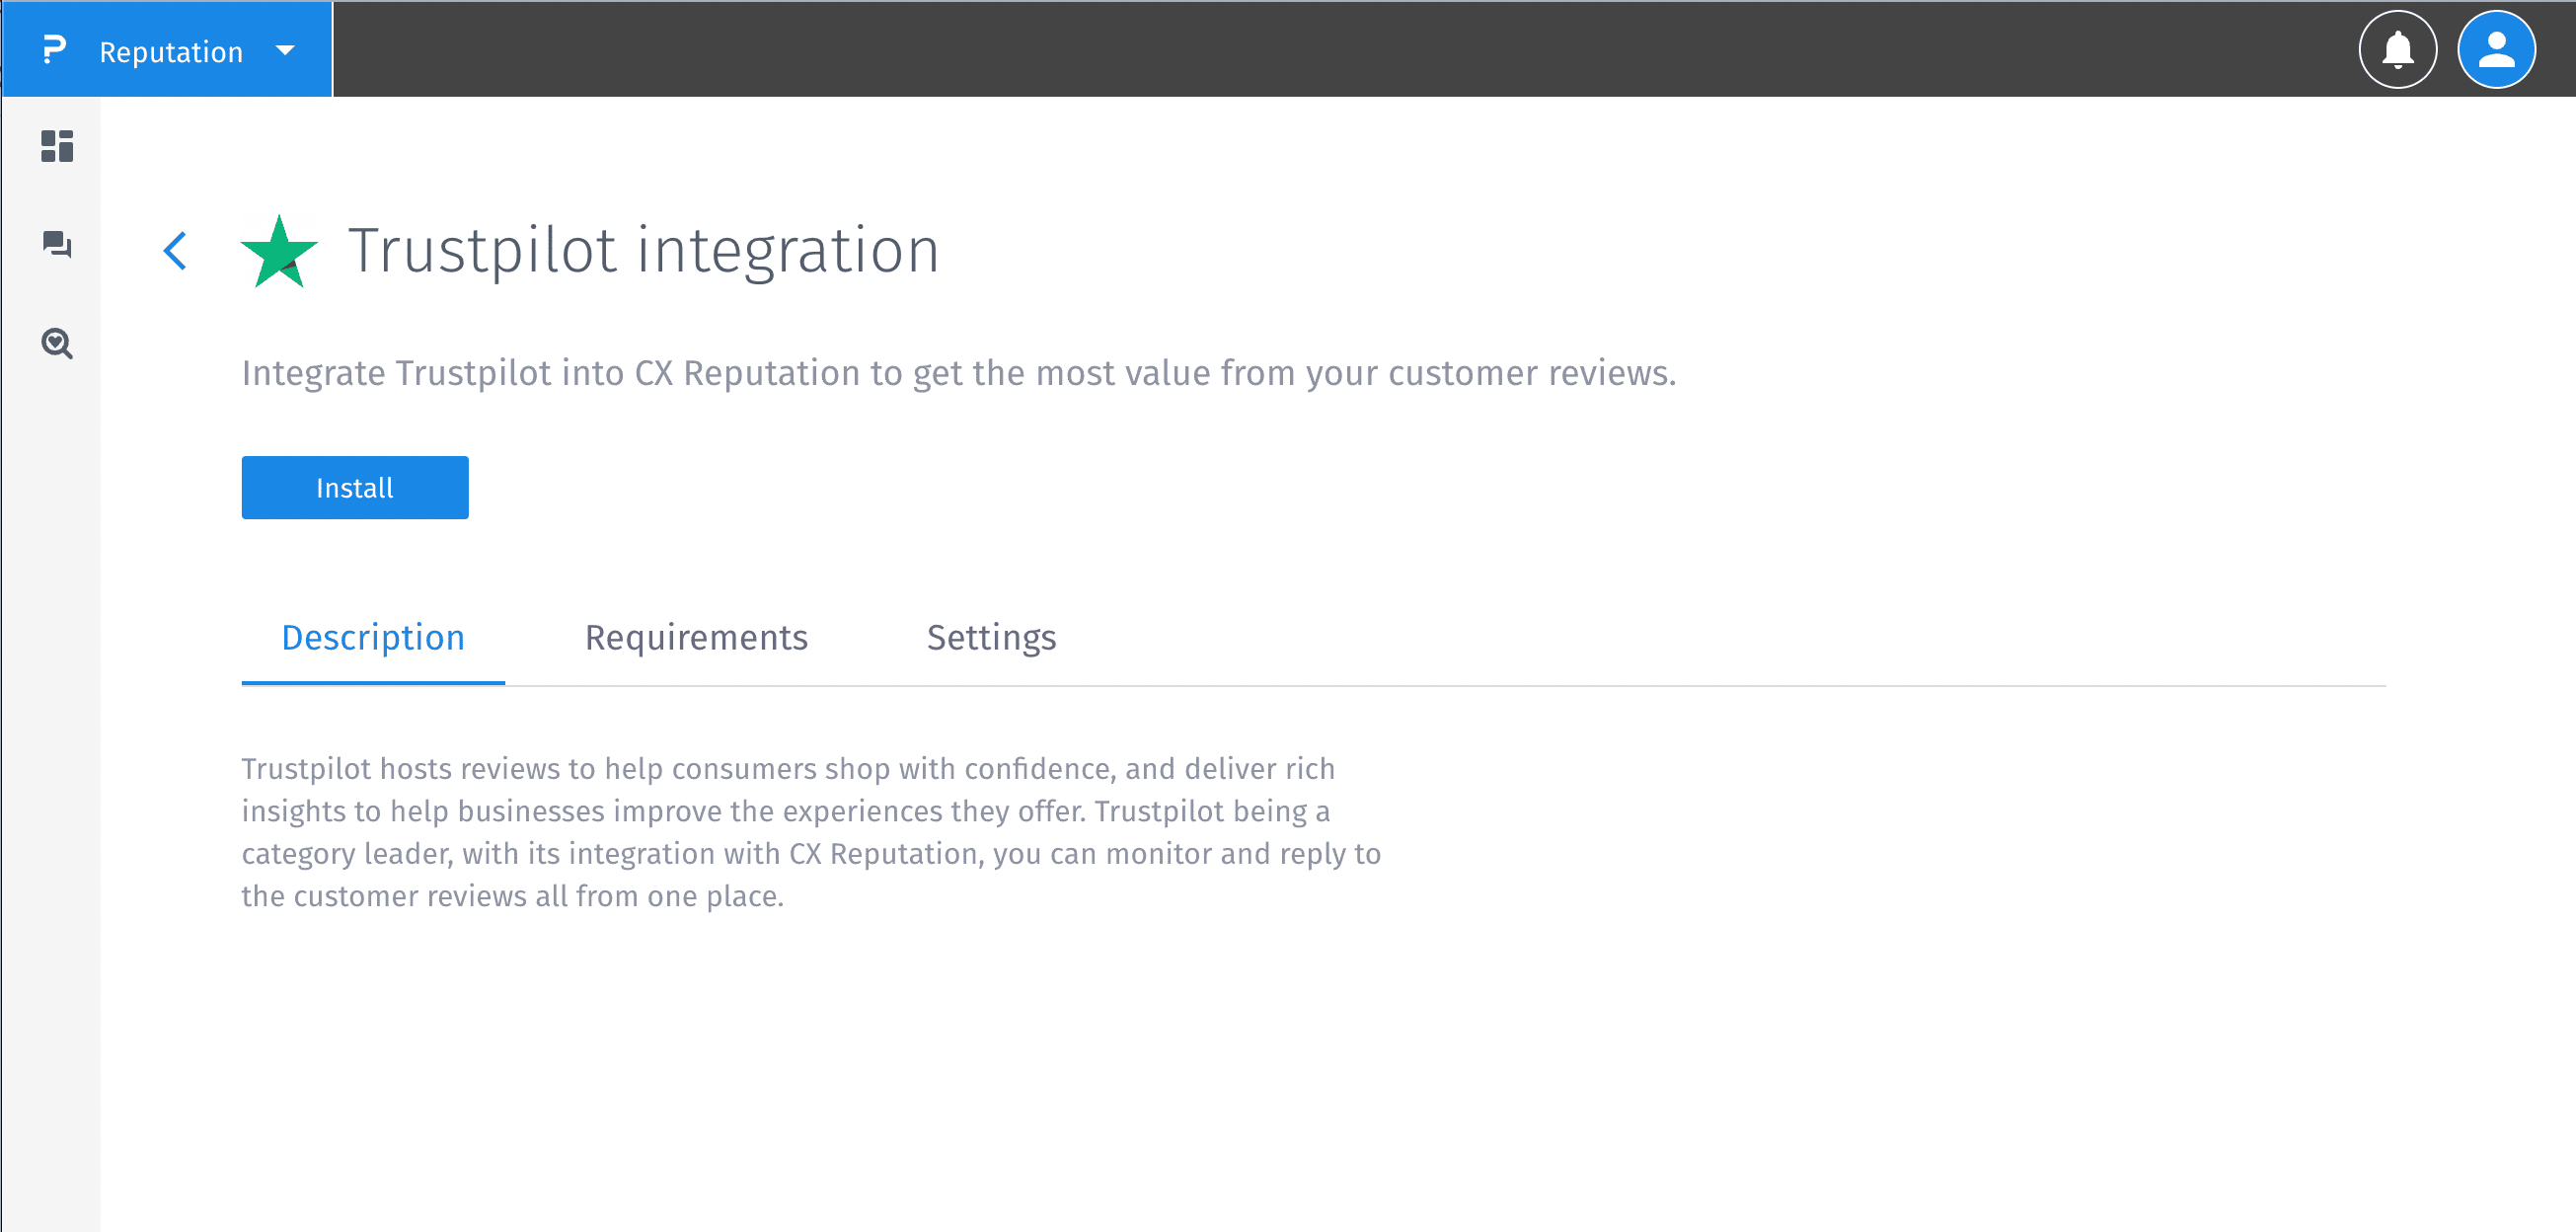Click the Reputation product switcher label
2576x1232 pixels.
coord(171,52)
